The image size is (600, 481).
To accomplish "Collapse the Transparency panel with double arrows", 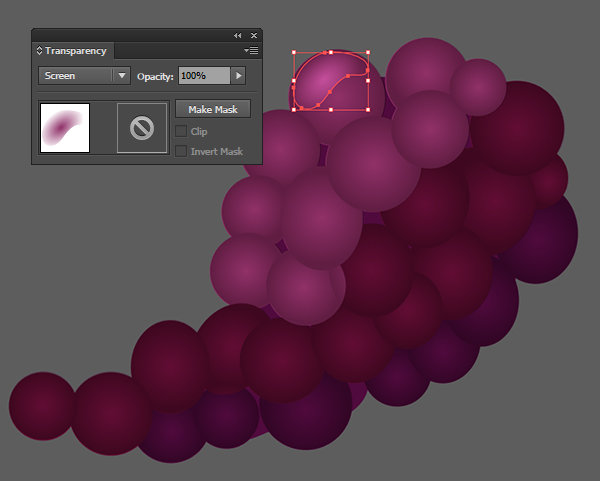I will coord(238,36).
